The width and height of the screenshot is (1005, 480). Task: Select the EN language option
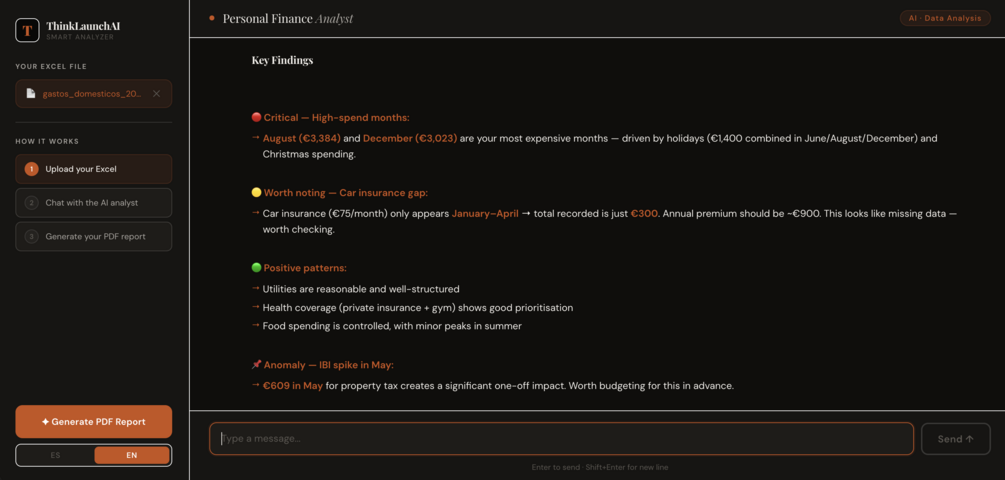[x=131, y=455]
